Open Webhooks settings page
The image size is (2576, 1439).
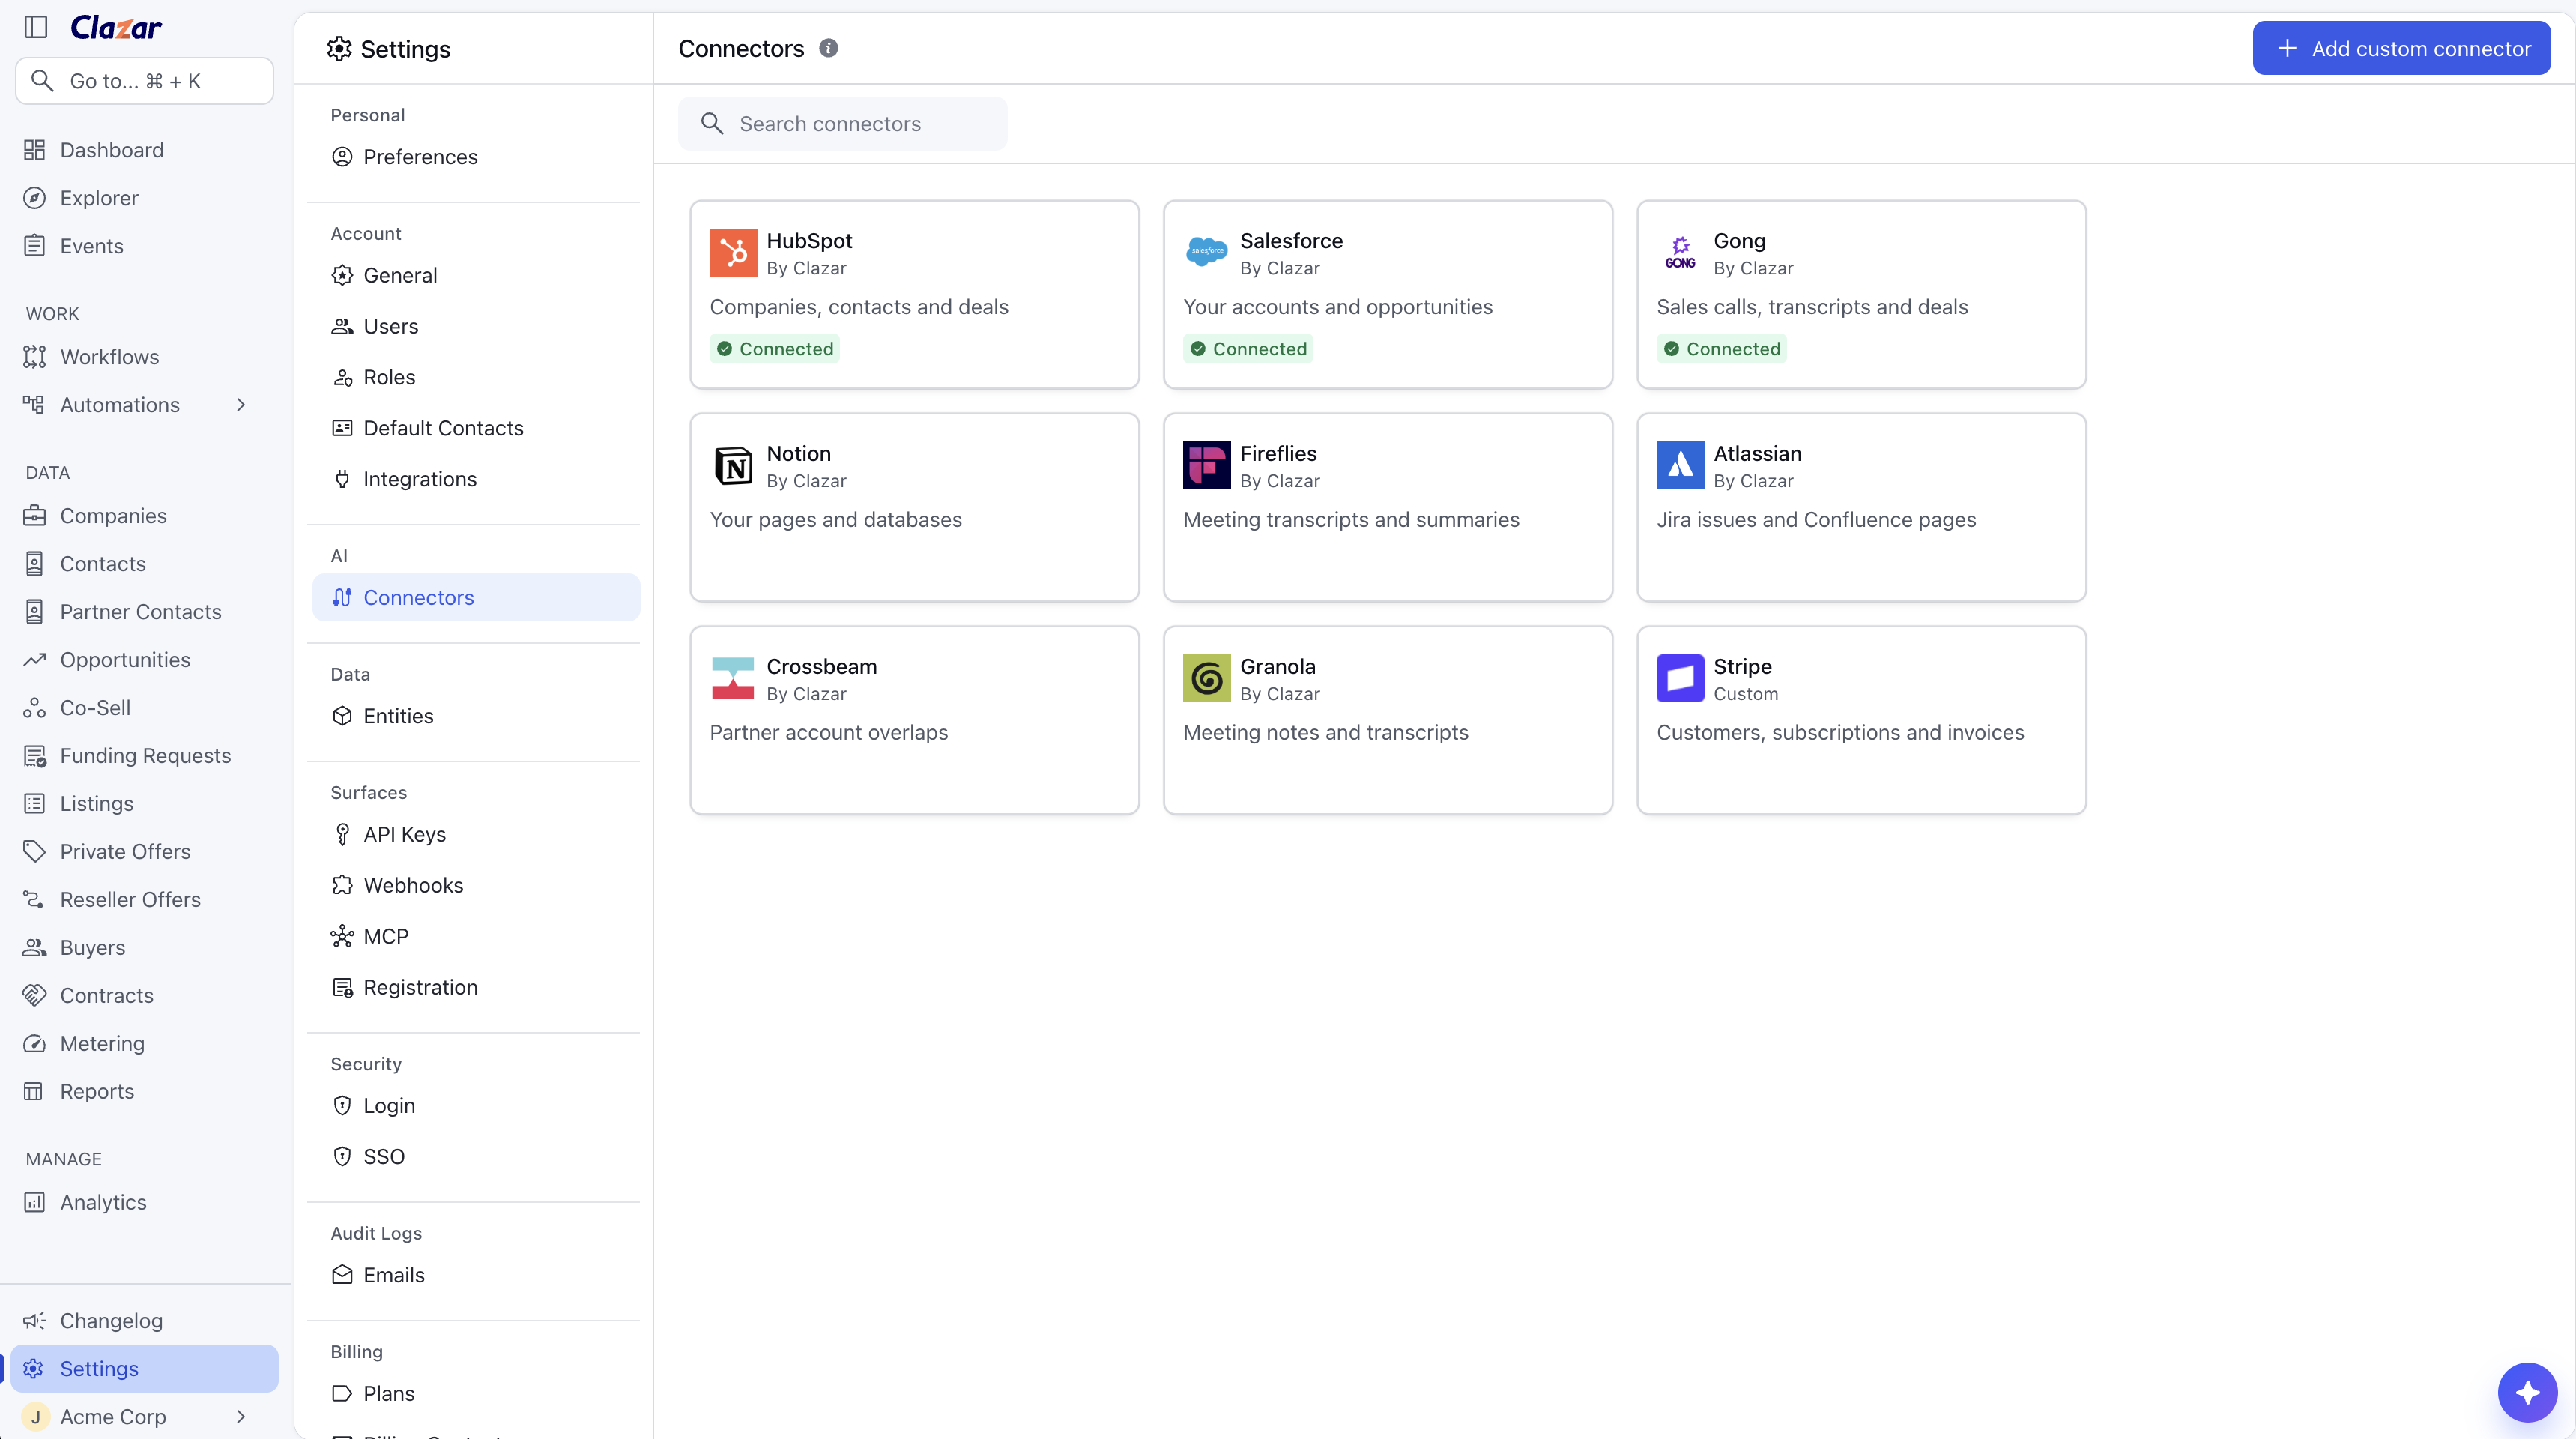coord(476,885)
